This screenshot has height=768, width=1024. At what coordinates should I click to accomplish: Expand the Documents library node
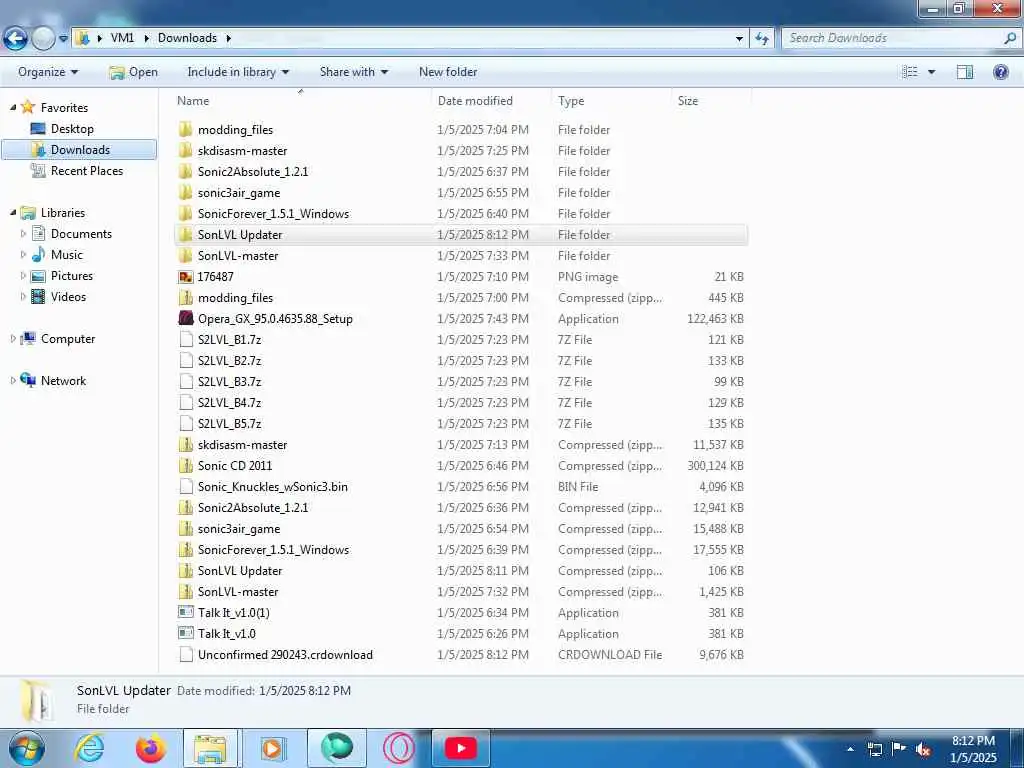pos(24,233)
